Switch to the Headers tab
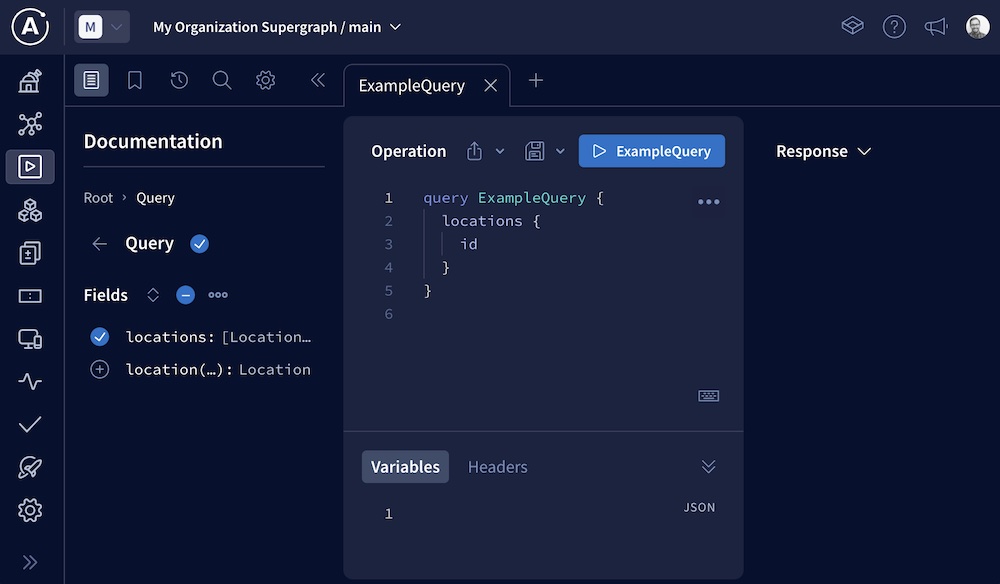This screenshot has width=1000, height=584. click(497, 466)
